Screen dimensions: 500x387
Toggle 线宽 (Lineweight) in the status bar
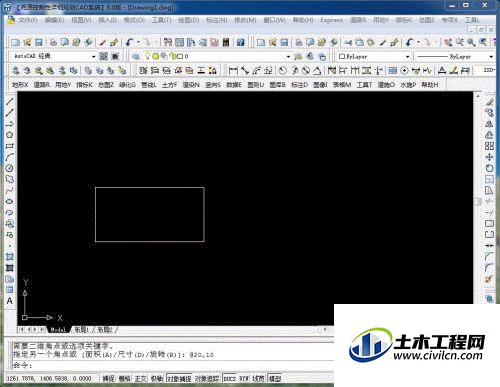[258, 378]
